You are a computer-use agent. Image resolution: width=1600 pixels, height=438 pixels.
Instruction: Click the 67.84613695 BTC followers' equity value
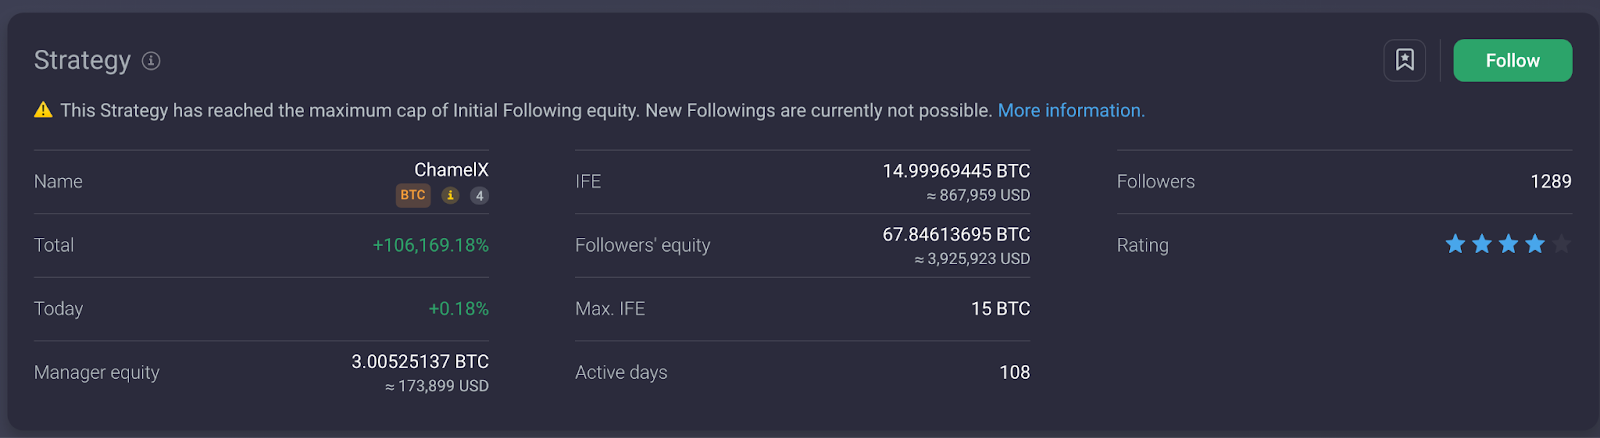point(956,234)
